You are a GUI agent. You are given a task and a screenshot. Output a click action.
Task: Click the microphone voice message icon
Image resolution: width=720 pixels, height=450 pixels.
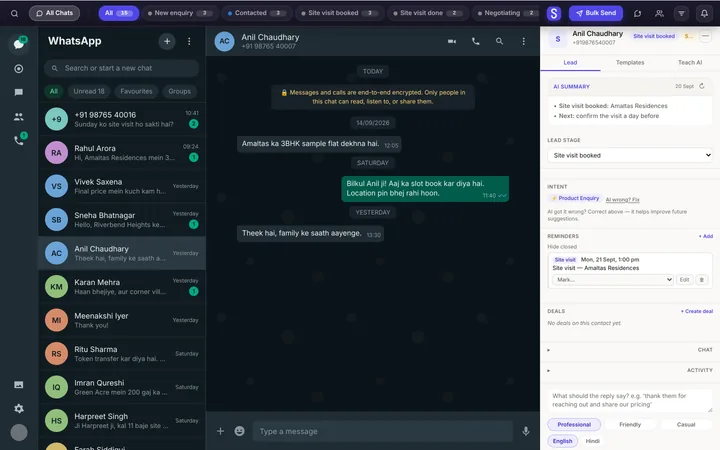point(526,431)
